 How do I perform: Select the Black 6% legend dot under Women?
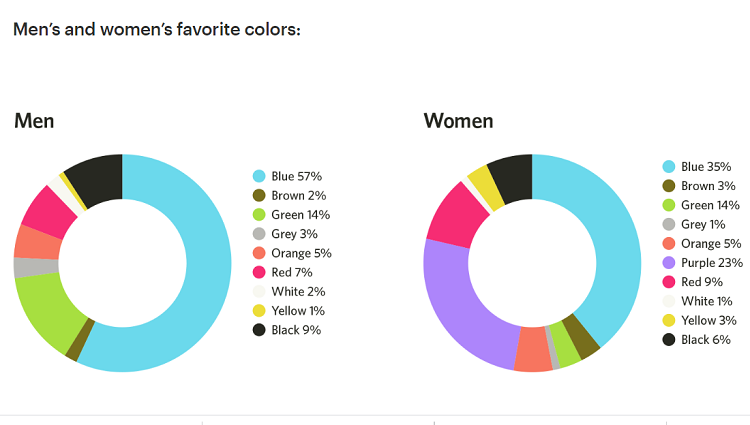(669, 339)
